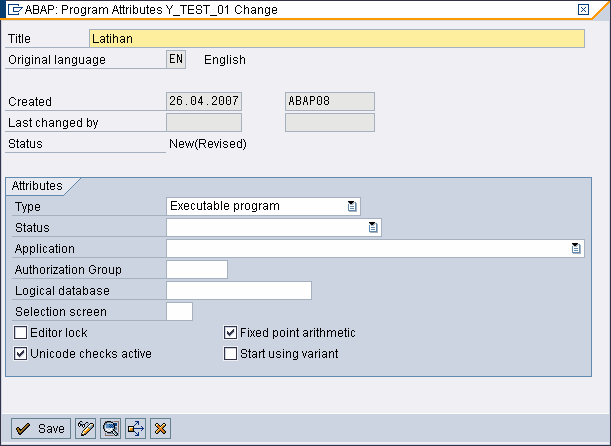Click the Original language EN field
This screenshot has height=446, width=611.
(x=176, y=59)
